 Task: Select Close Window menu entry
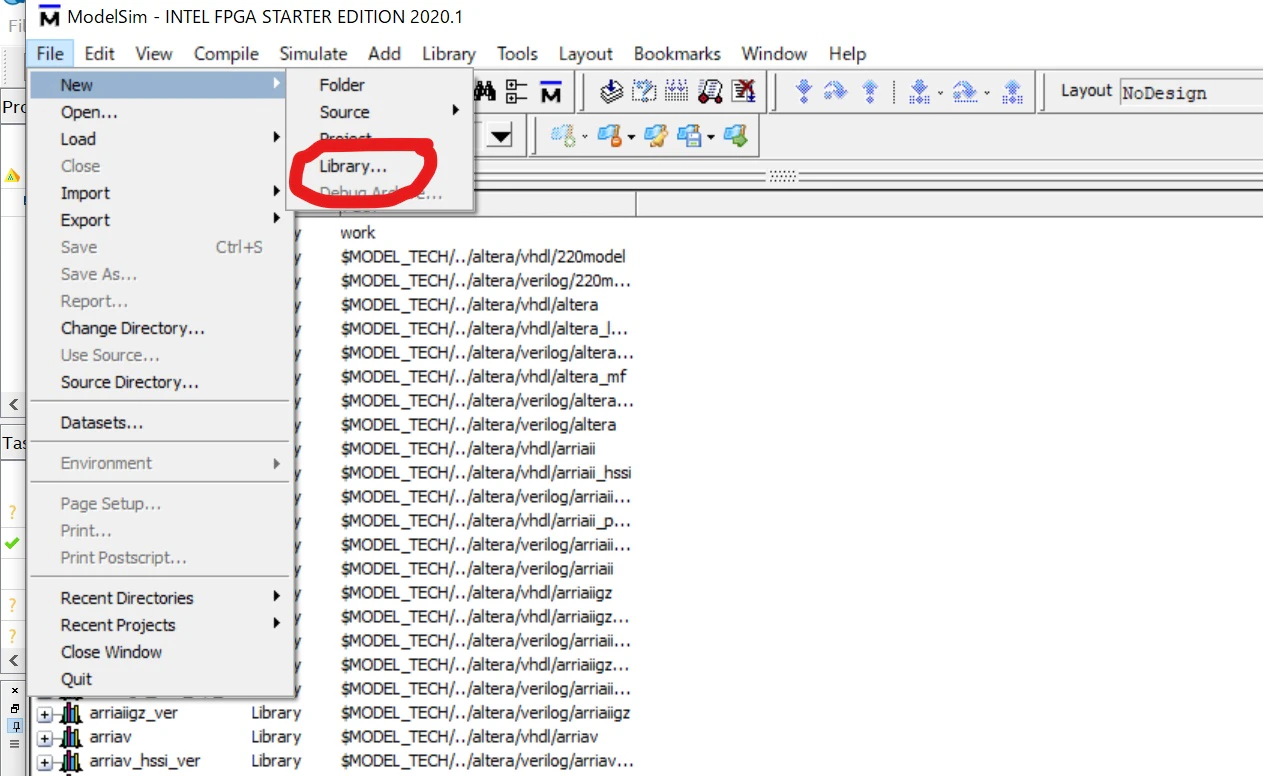click(111, 652)
